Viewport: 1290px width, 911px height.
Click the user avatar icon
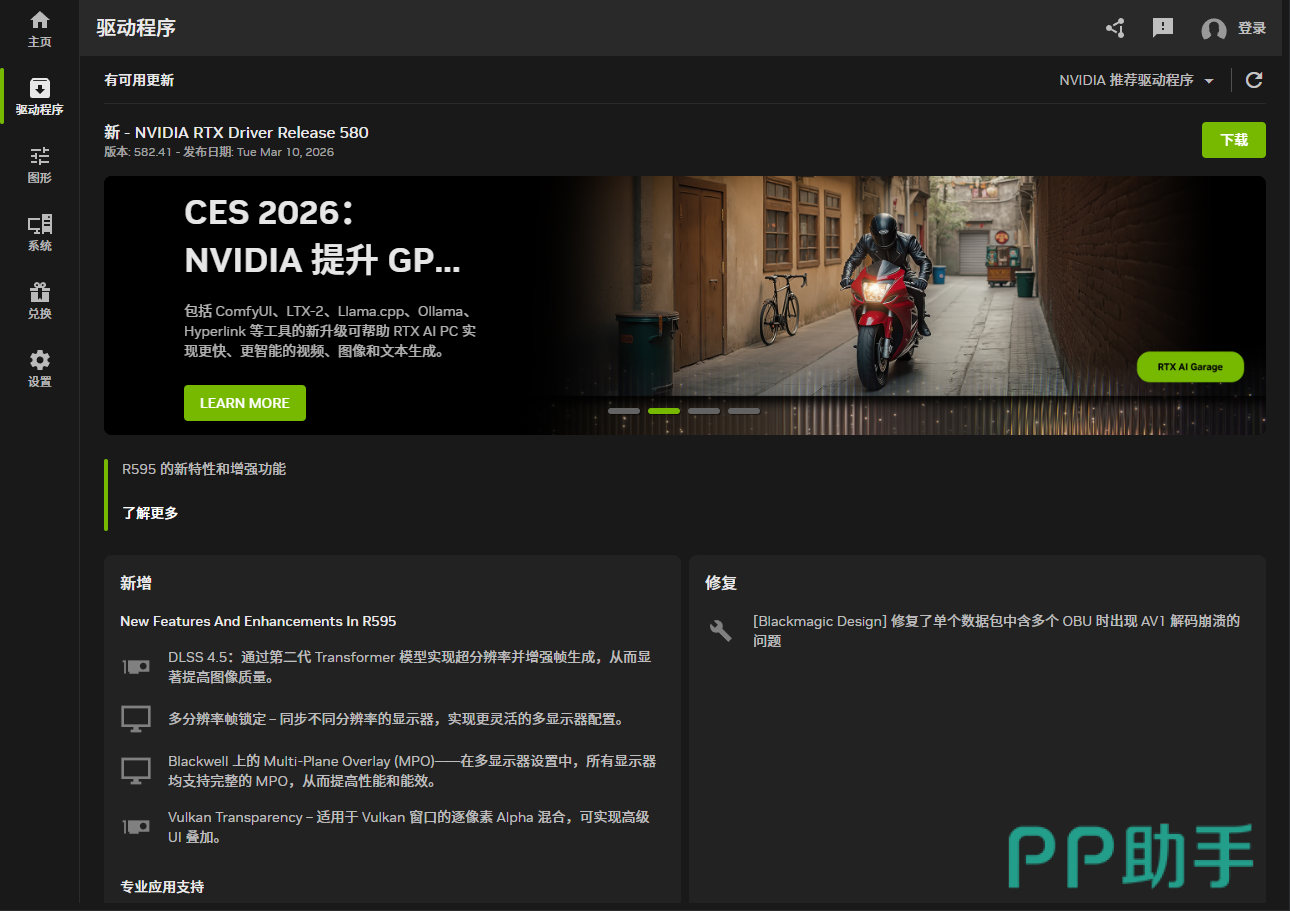pyautogui.click(x=1213, y=29)
